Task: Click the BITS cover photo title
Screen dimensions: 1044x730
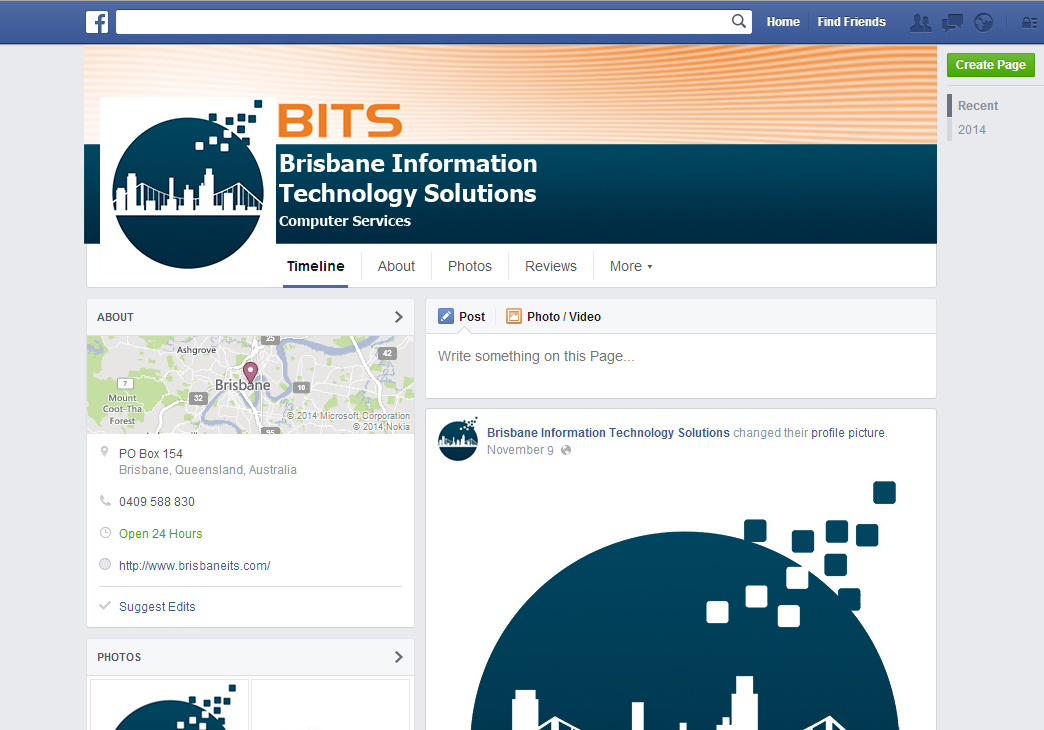Action: click(x=340, y=120)
